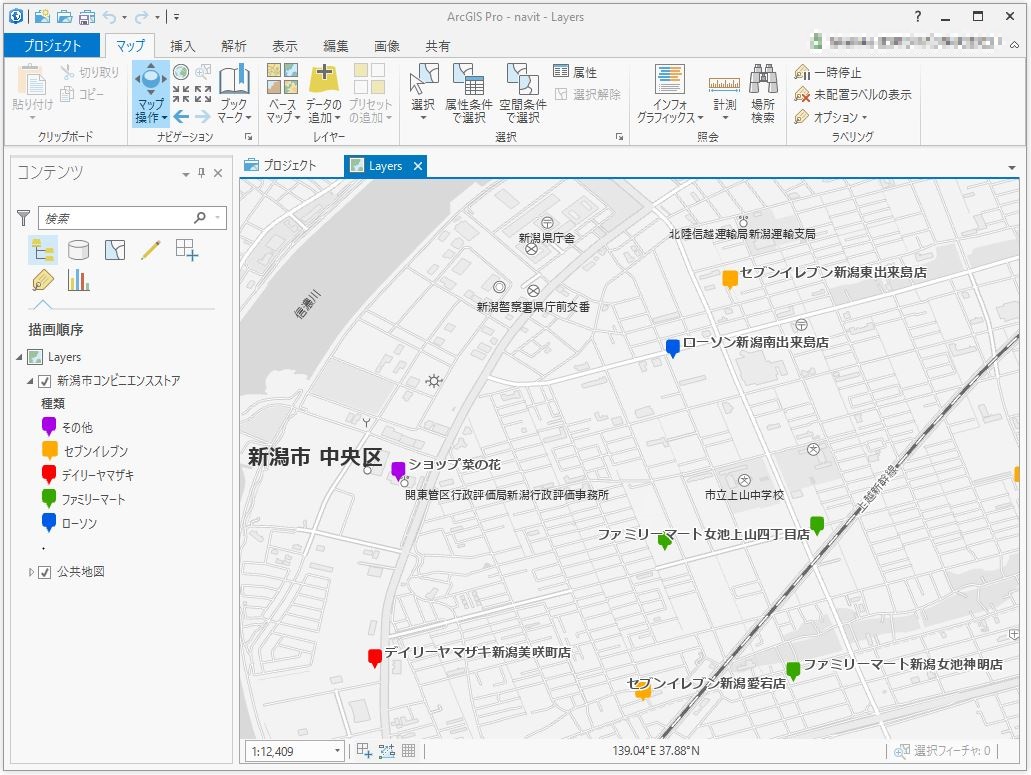Select the List By Selection icon

(114, 250)
